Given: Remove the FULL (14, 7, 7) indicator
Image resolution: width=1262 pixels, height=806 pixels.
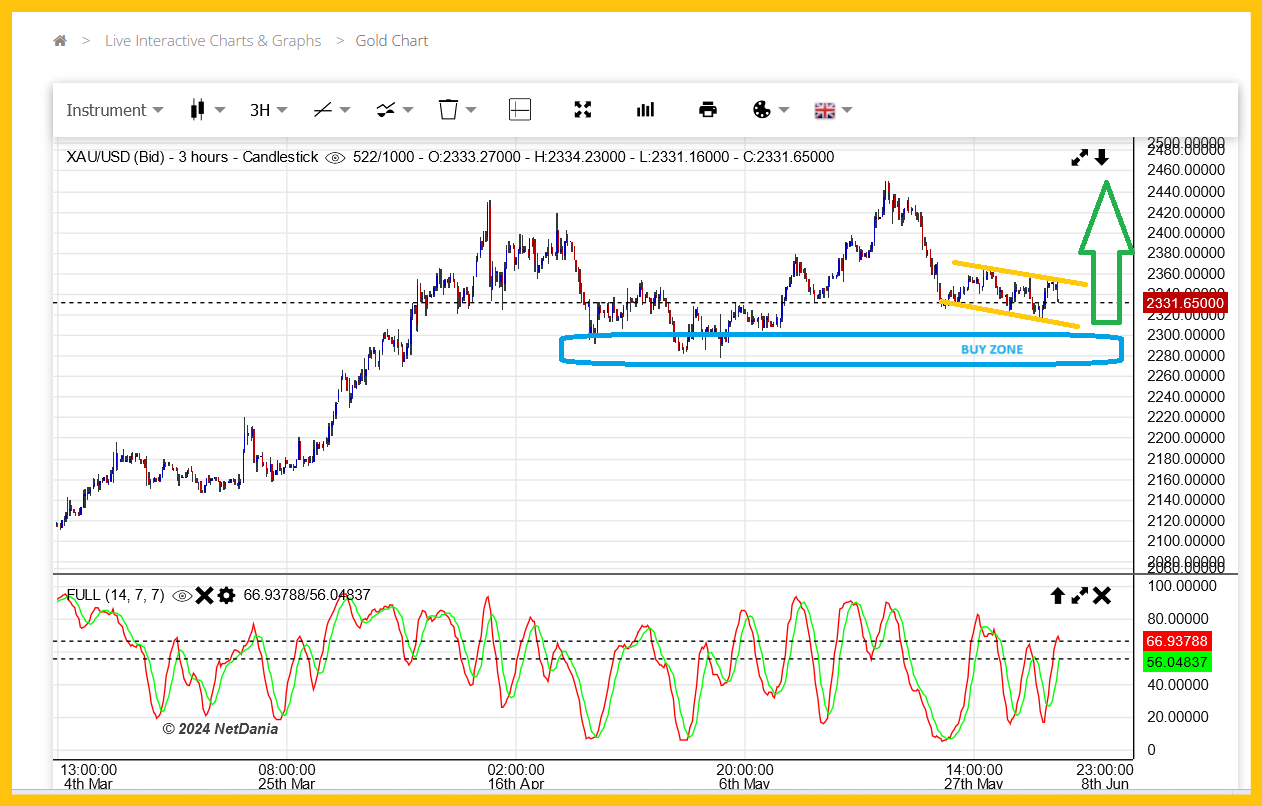Looking at the screenshot, I should pyautogui.click(x=204, y=596).
